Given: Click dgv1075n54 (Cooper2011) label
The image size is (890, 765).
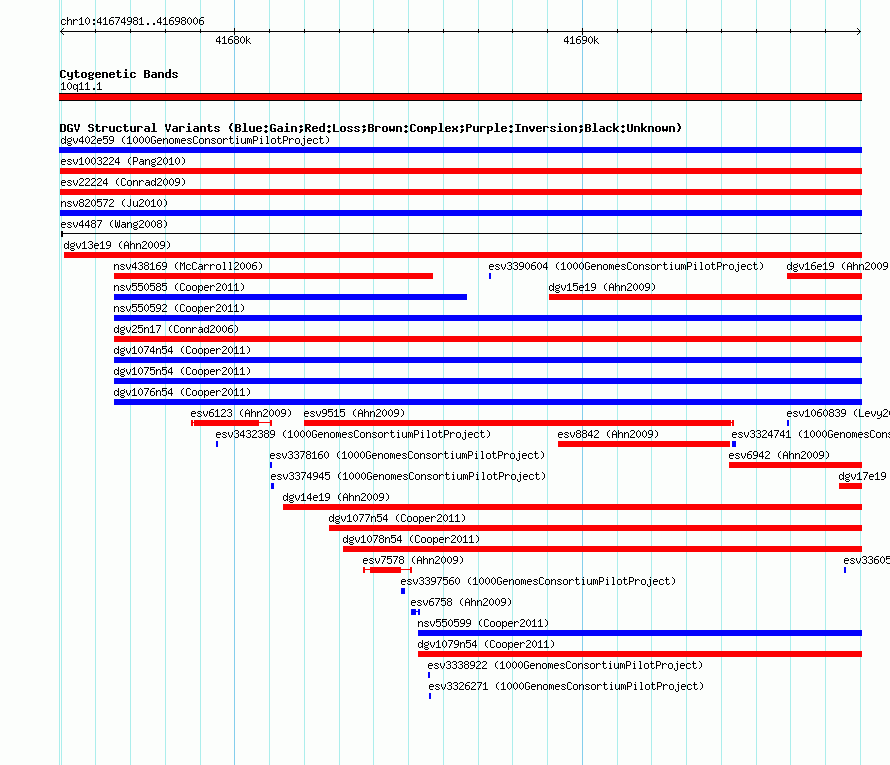Looking at the screenshot, I should (x=182, y=371).
